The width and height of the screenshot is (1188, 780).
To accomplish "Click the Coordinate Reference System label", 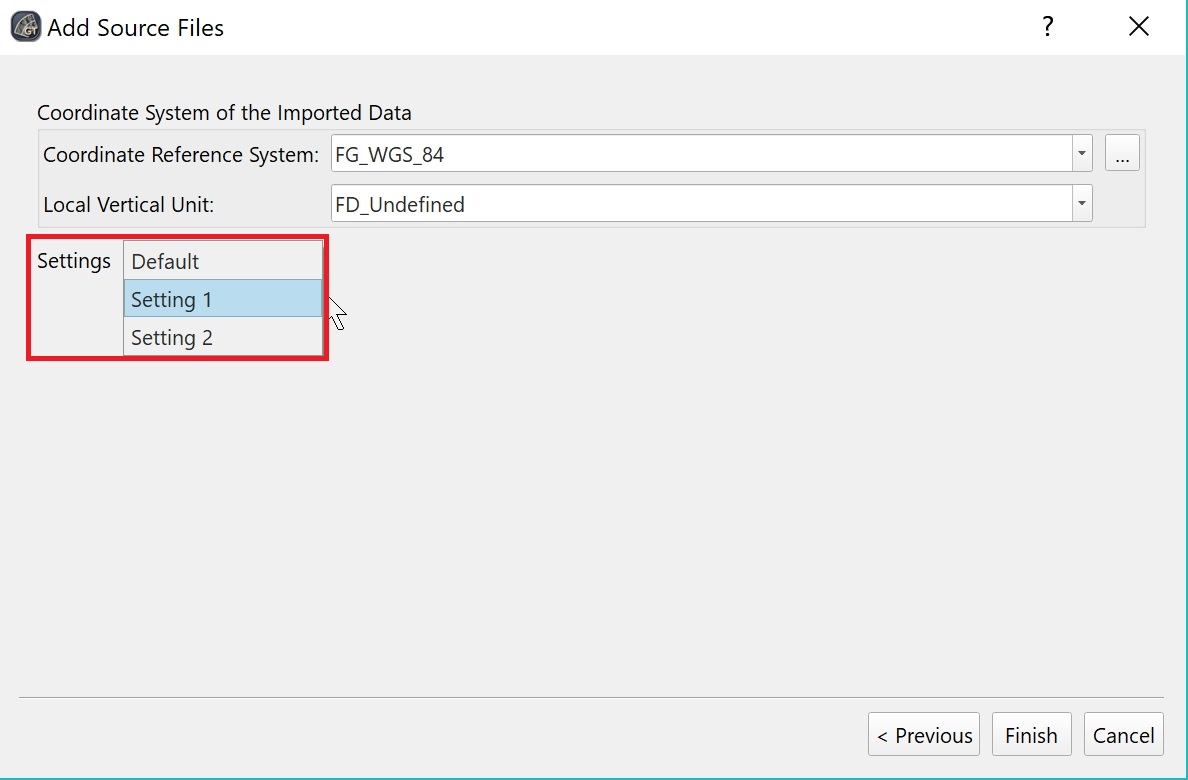I will tap(181, 155).
